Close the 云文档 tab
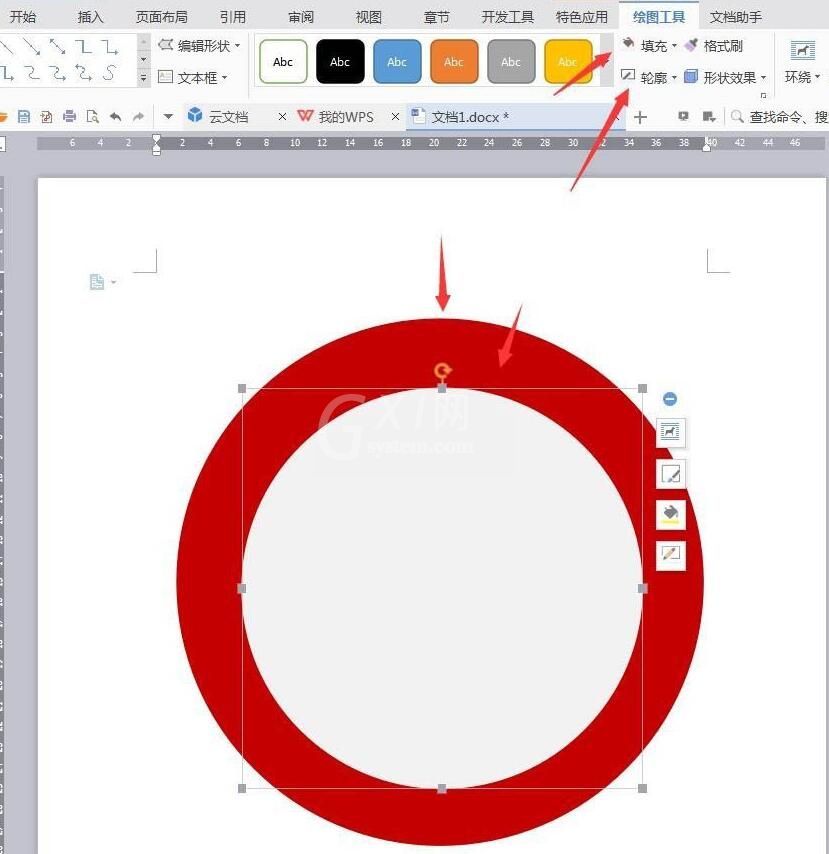 tap(282, 117)
